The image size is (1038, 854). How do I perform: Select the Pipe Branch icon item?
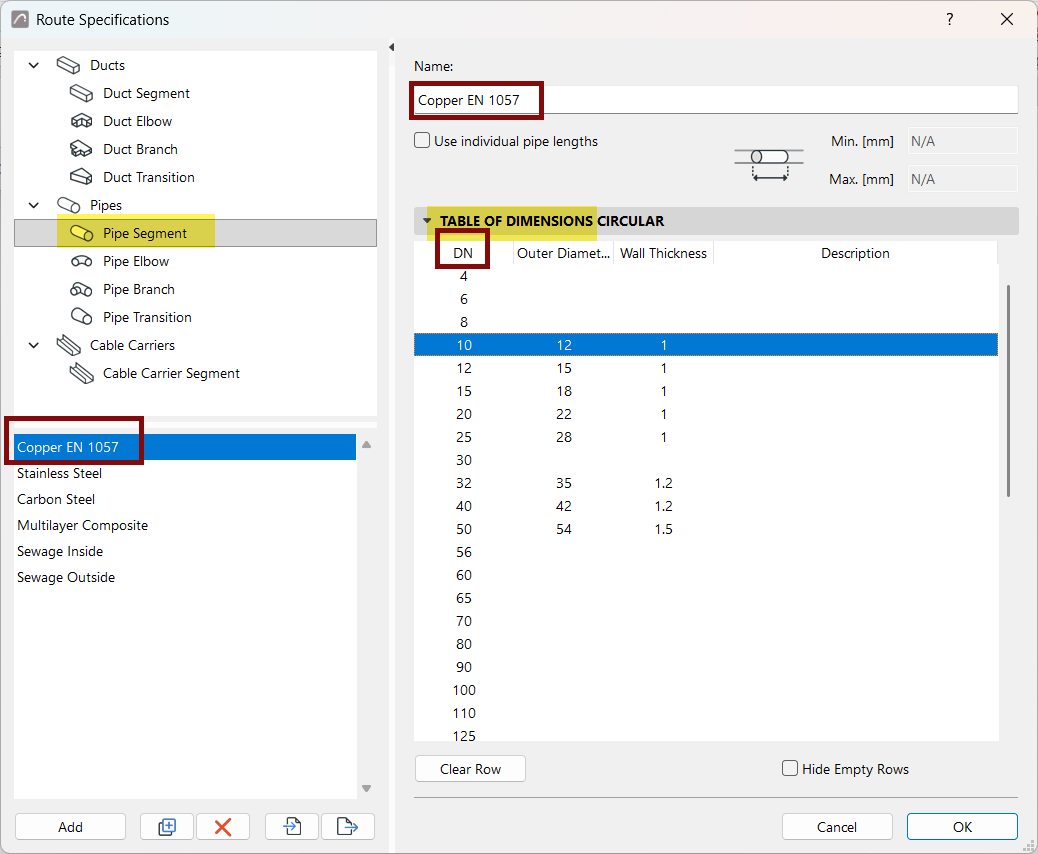point(81,289)
